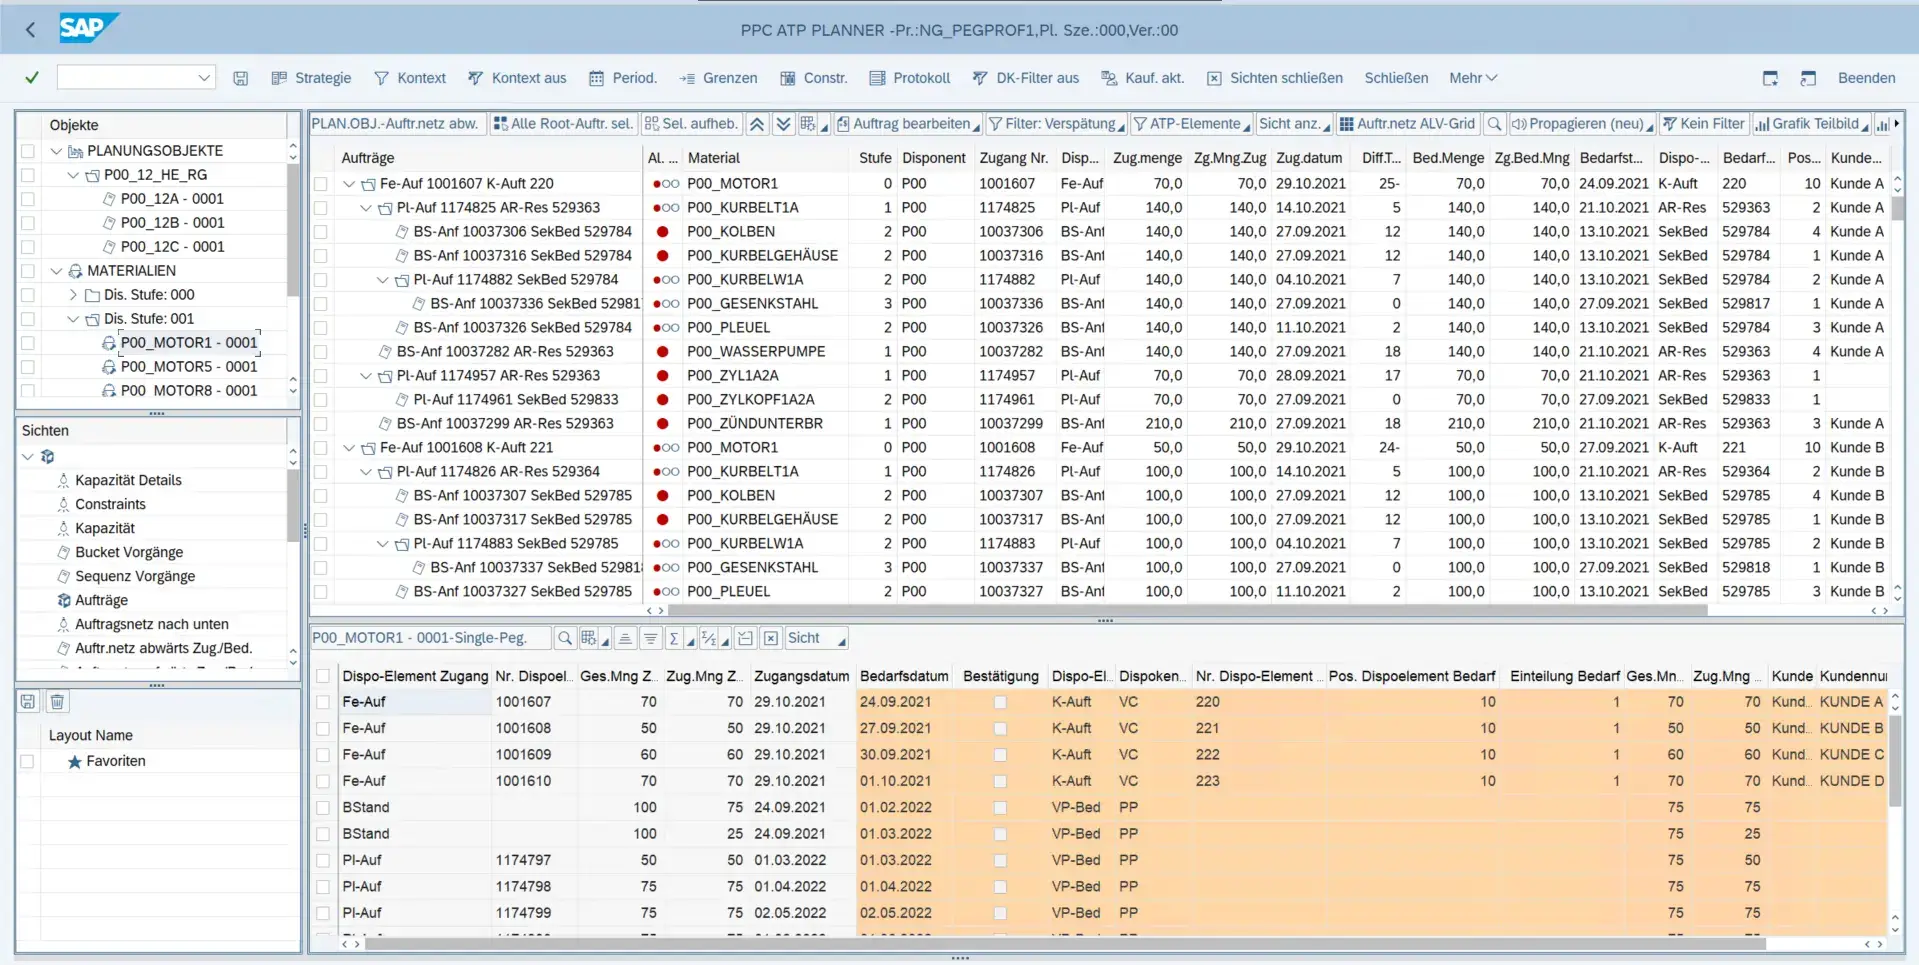The height and width of the screenshot is (965, 1919).
Task: Open Grafik Teilbild dropdown
Action: coord(1811,124)
